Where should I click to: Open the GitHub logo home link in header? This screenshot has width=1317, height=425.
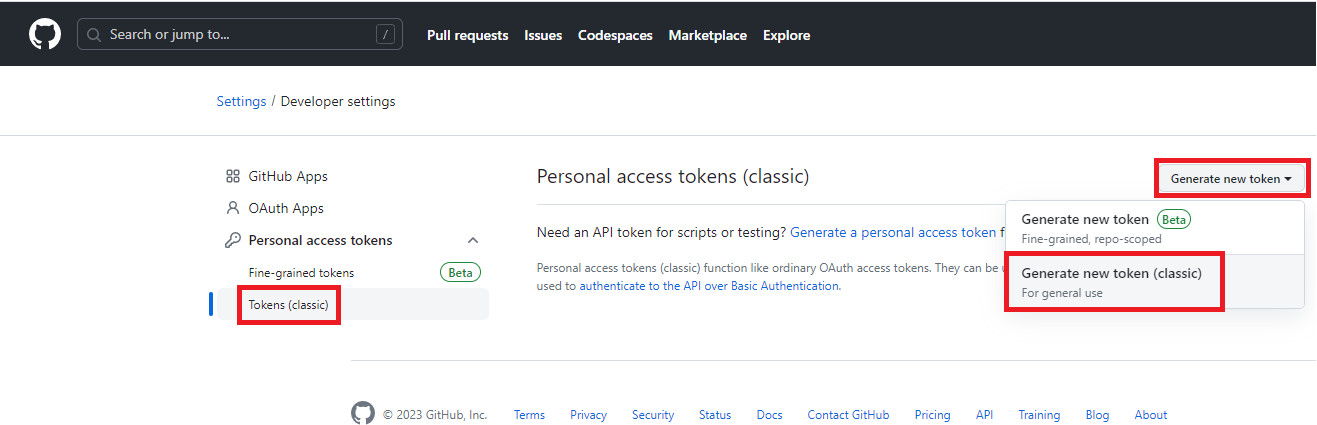tap(45, 34)
